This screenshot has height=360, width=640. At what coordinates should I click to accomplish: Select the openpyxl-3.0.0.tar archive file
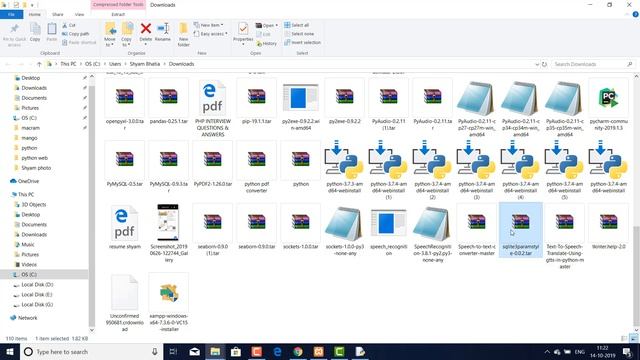(124, 105)
